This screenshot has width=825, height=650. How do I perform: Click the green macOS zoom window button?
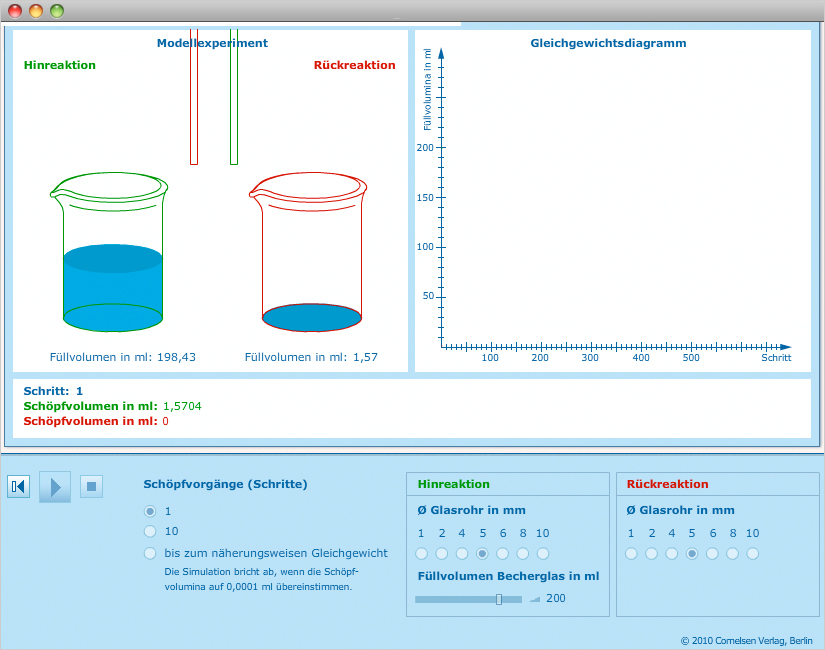pos(57,11)
